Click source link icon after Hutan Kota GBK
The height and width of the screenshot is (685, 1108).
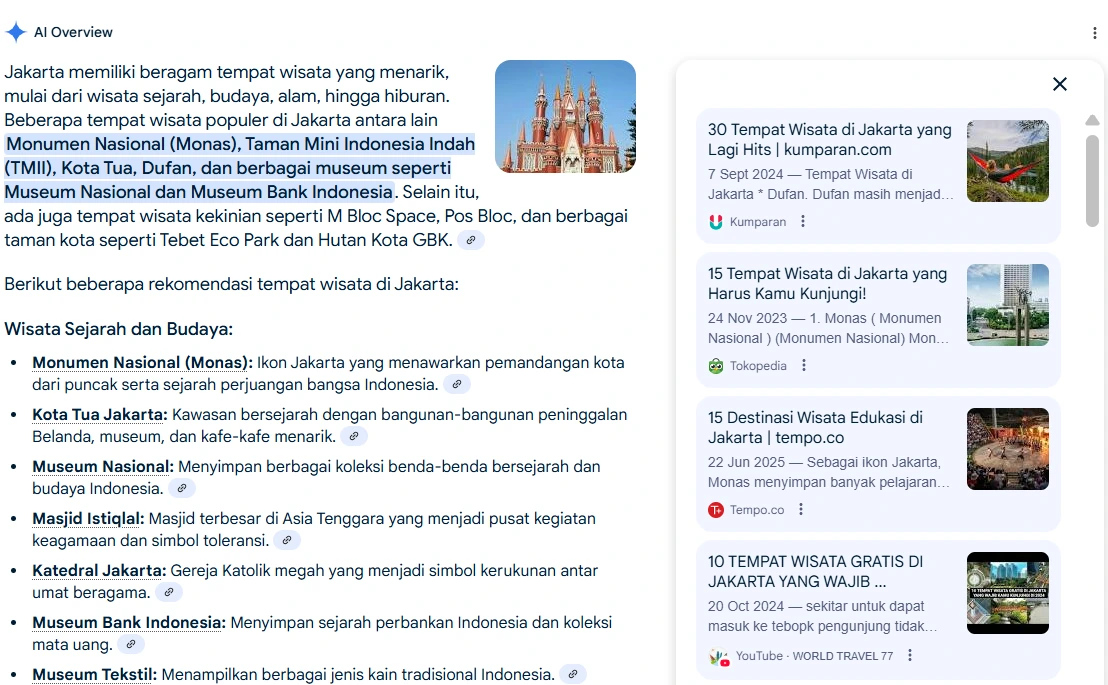click(471, 240)
